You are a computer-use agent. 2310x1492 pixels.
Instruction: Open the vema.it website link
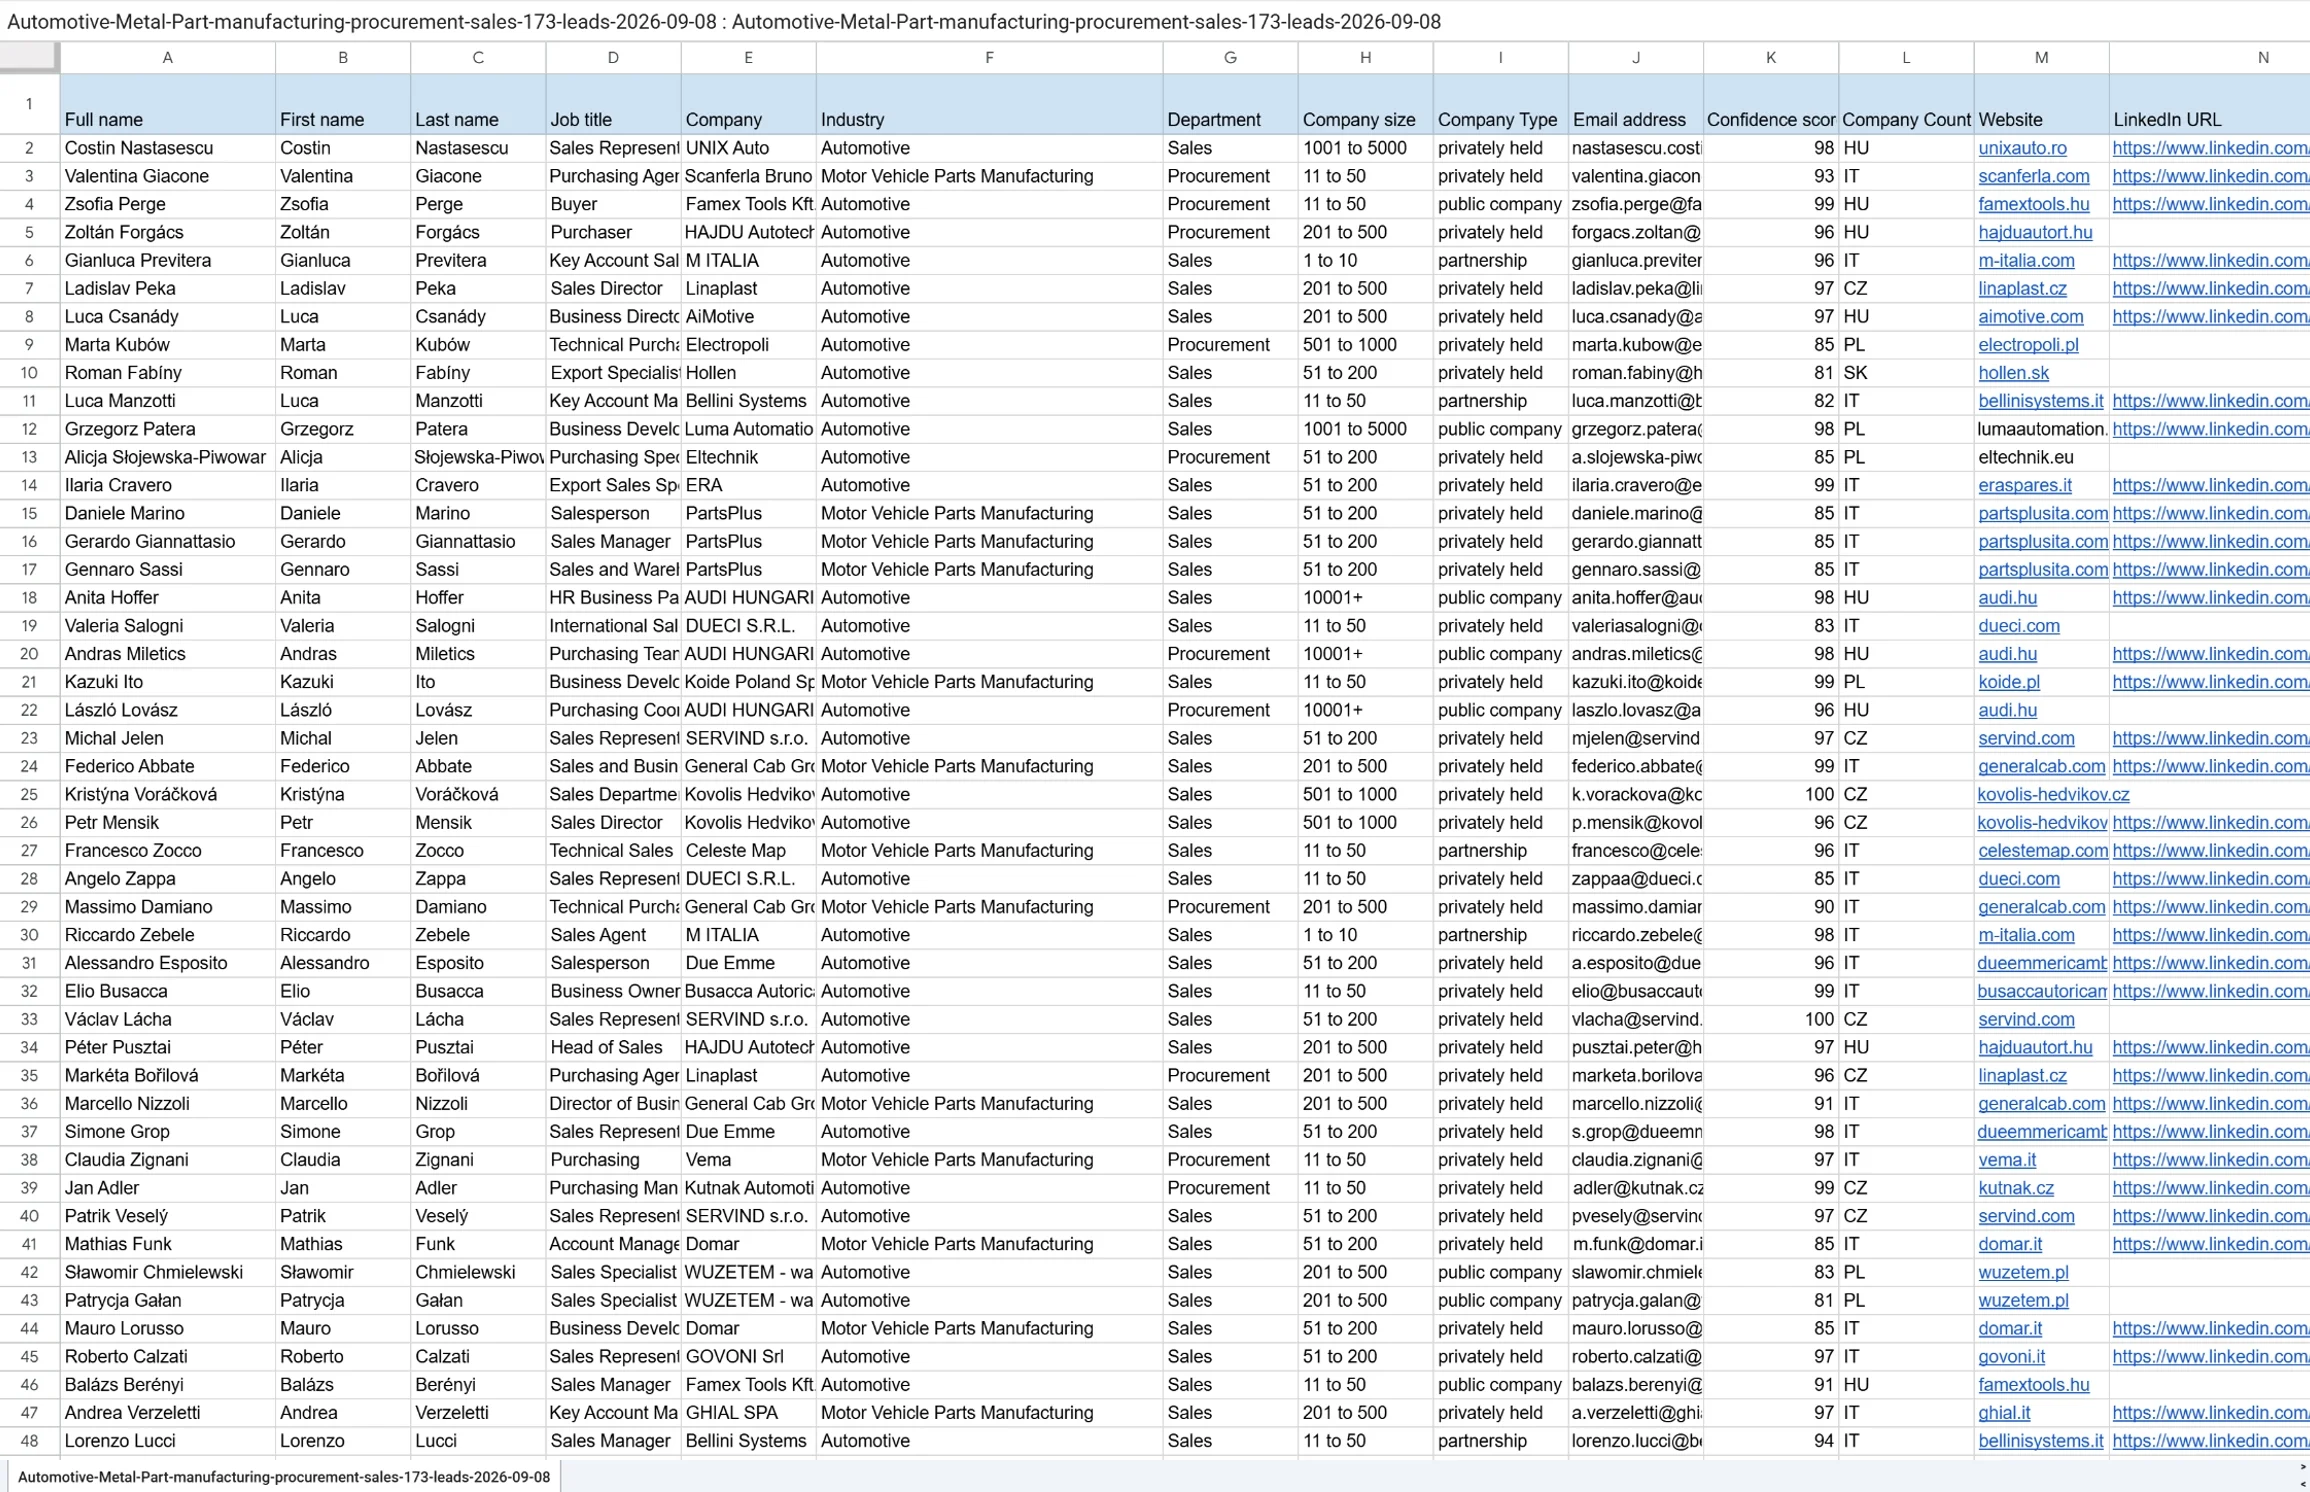(x=2006, y=1160)
